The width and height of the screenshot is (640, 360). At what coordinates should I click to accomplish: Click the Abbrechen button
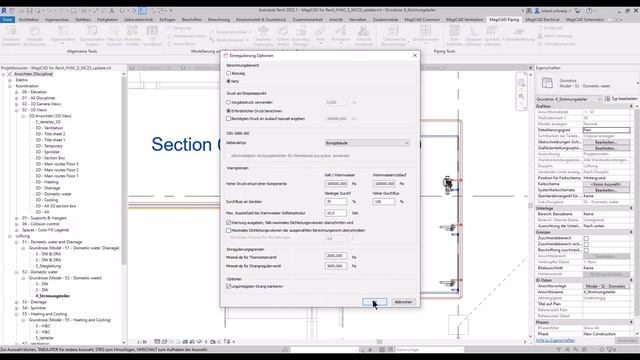tap(403, 302)
